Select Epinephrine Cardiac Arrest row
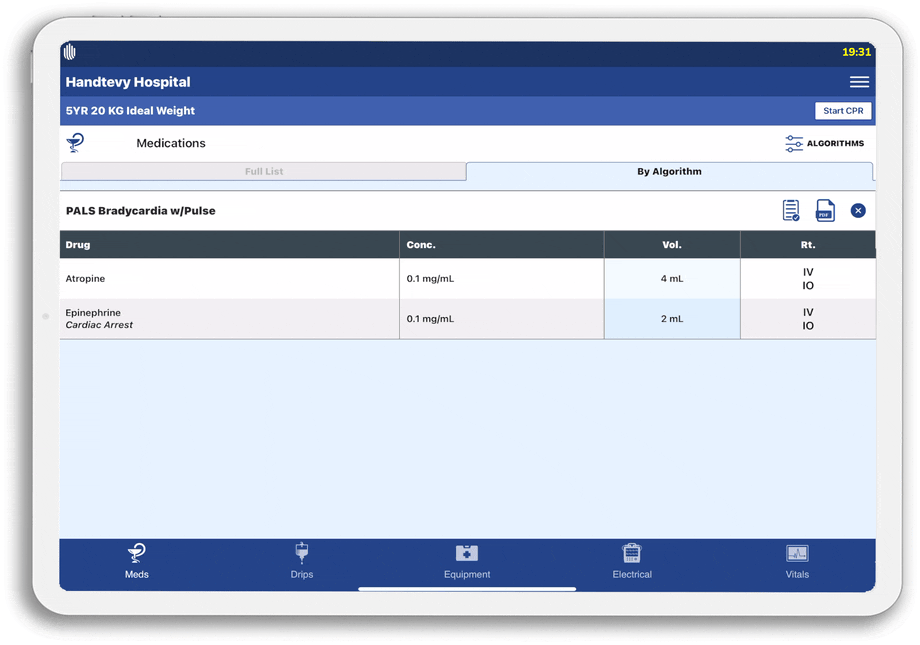Viewport: 920px width, 645px height. [230, 319]
